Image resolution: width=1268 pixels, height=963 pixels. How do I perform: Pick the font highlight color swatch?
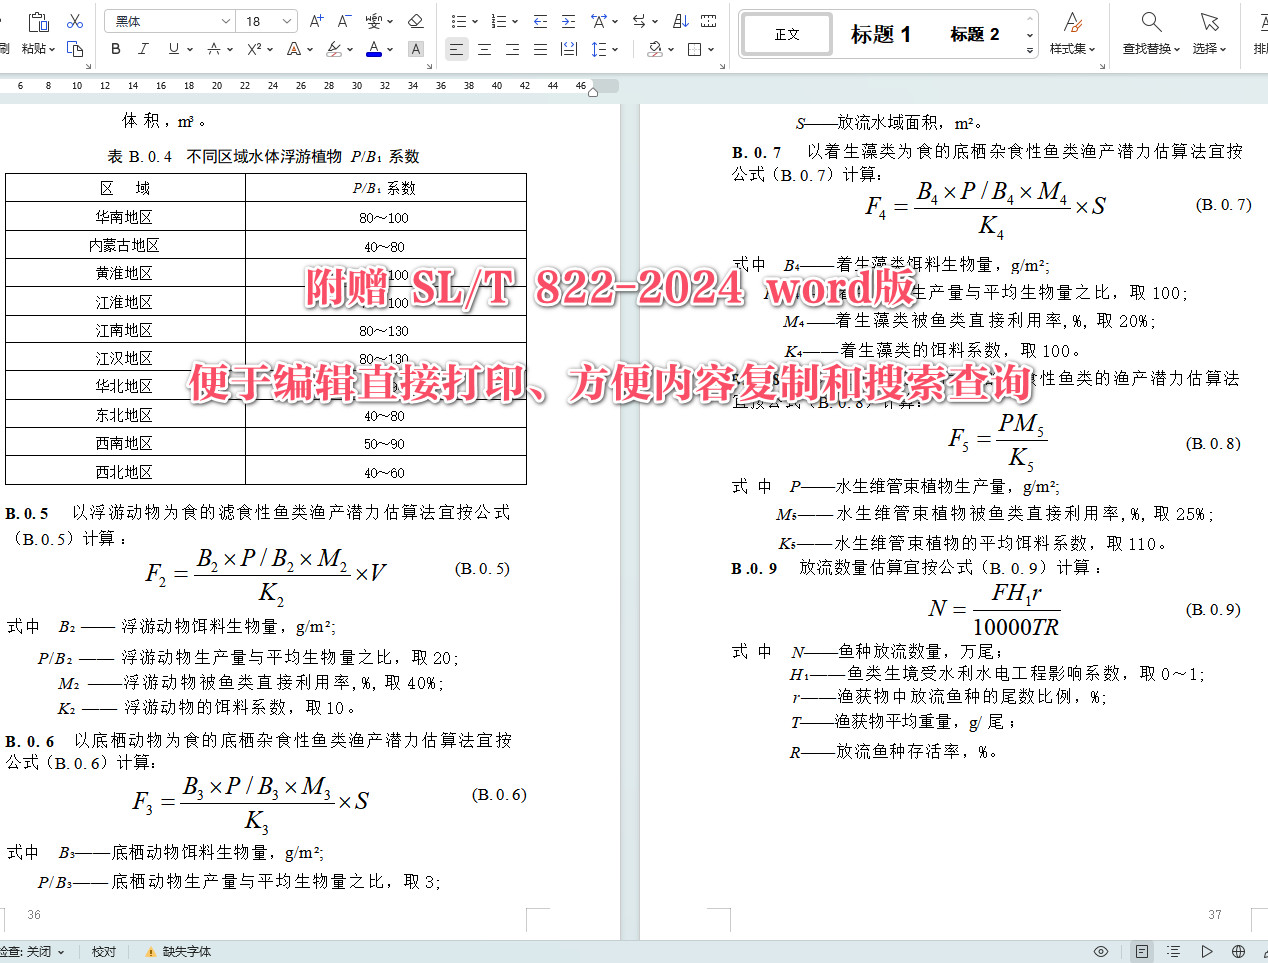coord(333,49)
